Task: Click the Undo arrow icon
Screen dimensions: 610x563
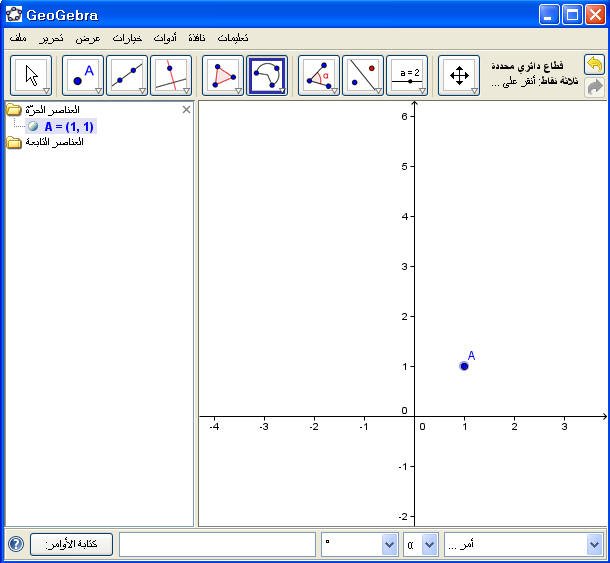Action: pyautogui.click(x=595, y=65)
